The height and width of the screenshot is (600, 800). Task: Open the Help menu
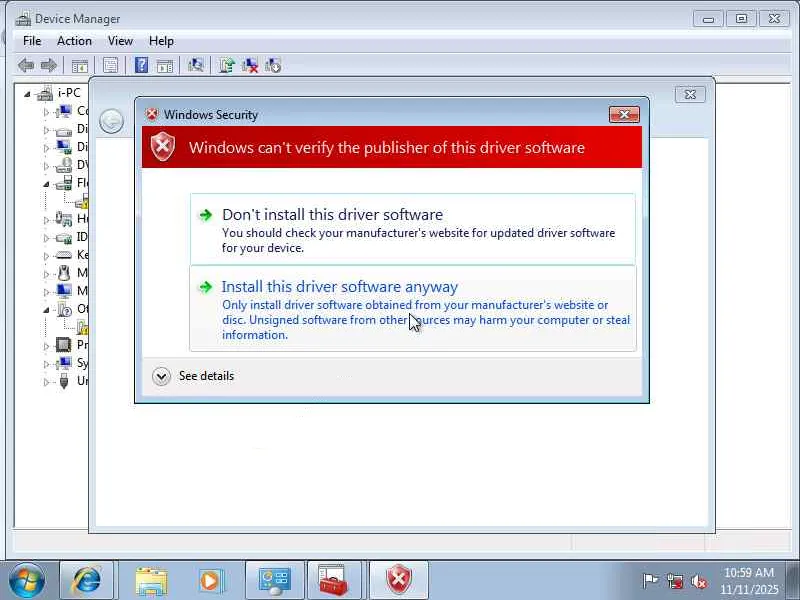[x=161, y=41]
